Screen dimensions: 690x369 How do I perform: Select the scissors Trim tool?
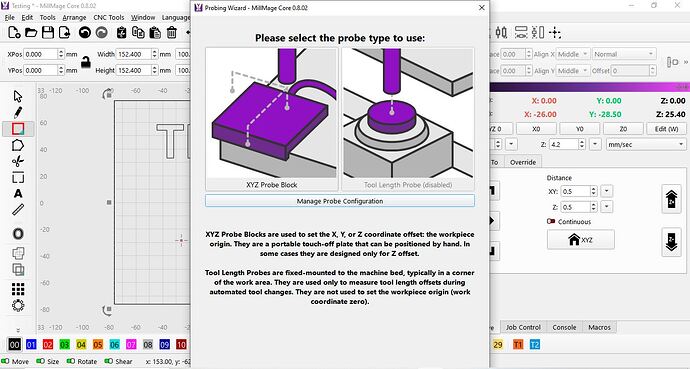[x=18, y=161]
